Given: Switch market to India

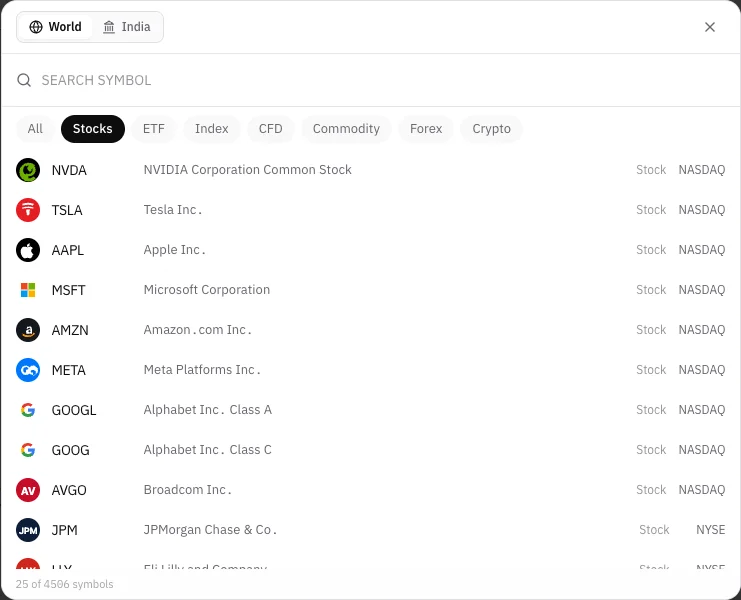Looking at the screenshot, I should 127,27.
